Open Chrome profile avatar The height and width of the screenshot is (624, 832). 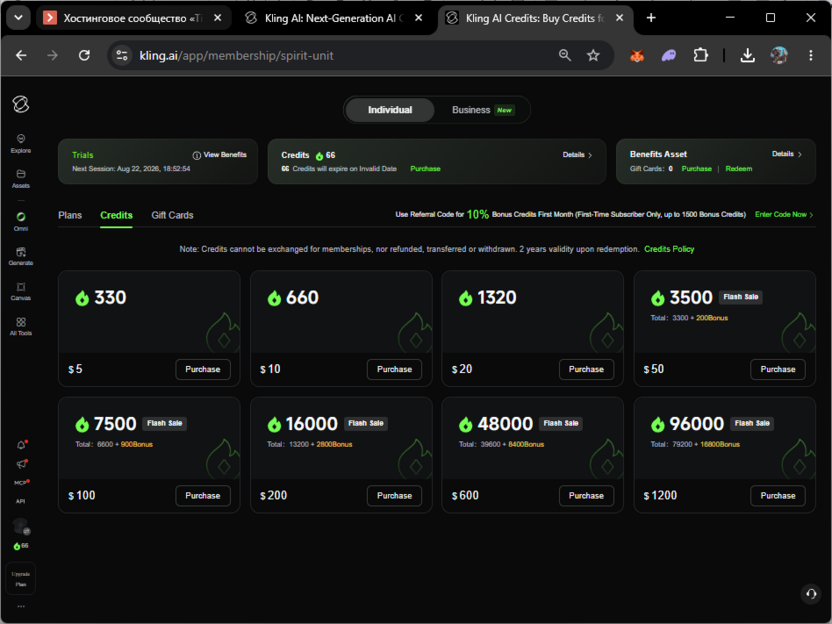778,55
